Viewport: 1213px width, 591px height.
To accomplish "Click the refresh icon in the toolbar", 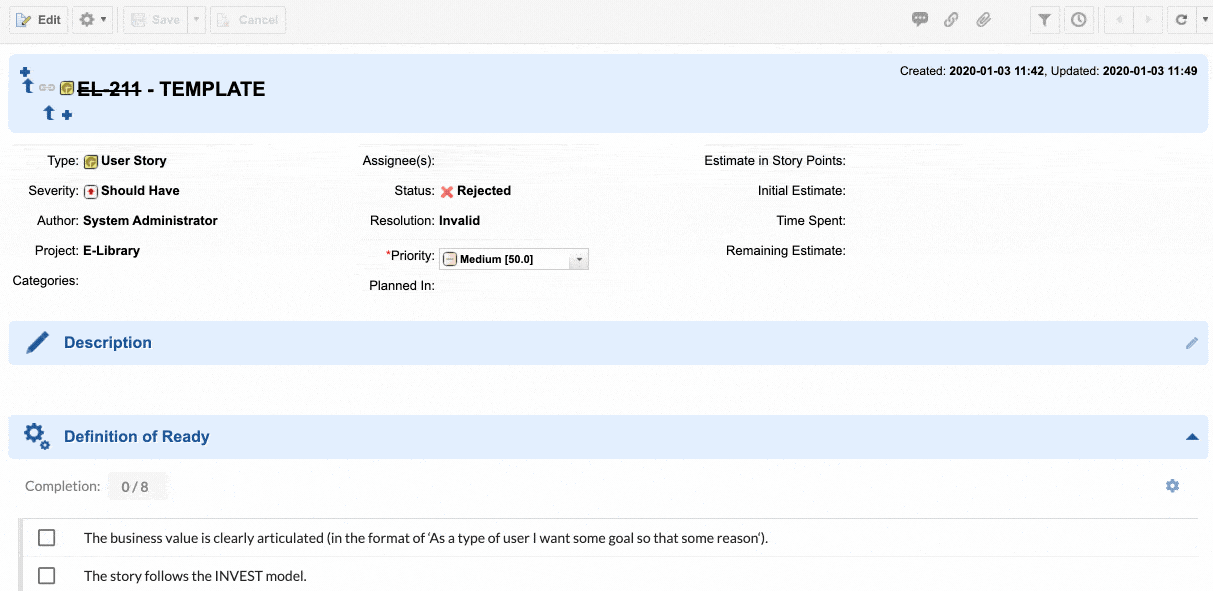I will (x=1181, y=20).
